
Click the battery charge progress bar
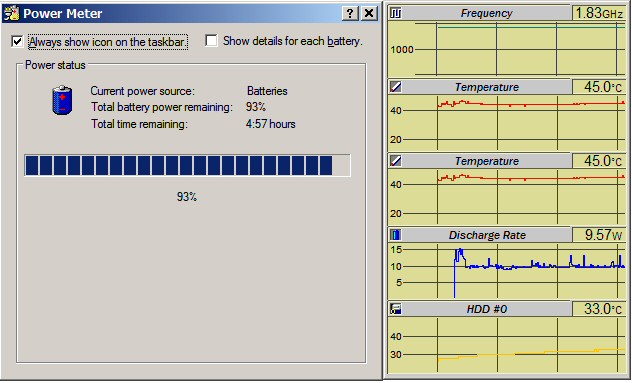pos(187,166)
